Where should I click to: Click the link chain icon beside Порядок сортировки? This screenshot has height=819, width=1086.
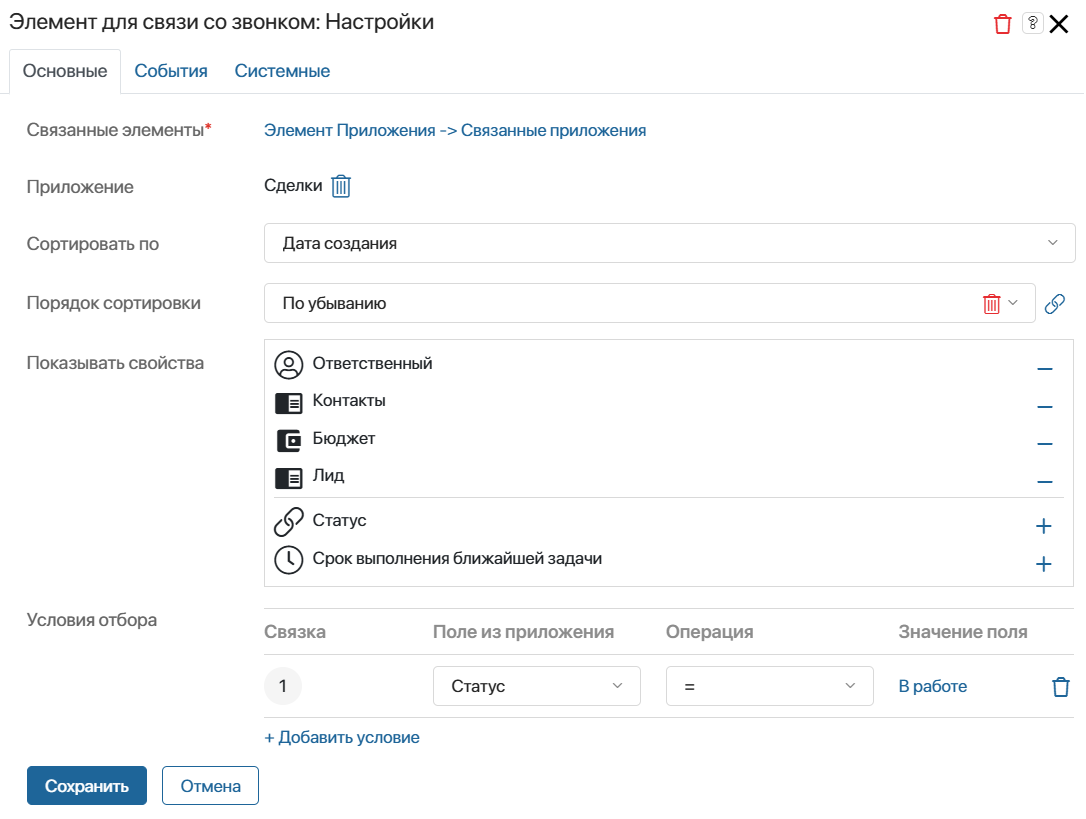[1054, 303]
